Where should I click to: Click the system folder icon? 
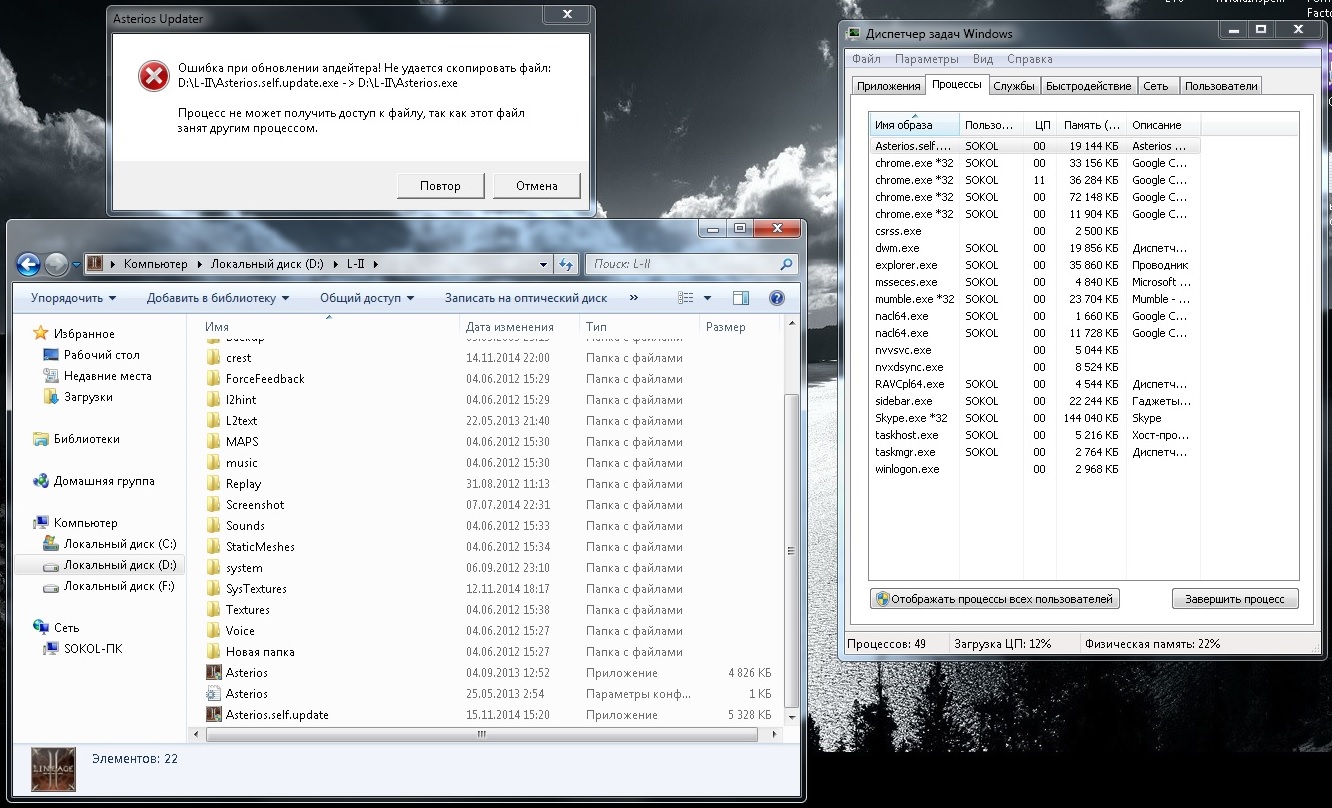tap(213, 567)
